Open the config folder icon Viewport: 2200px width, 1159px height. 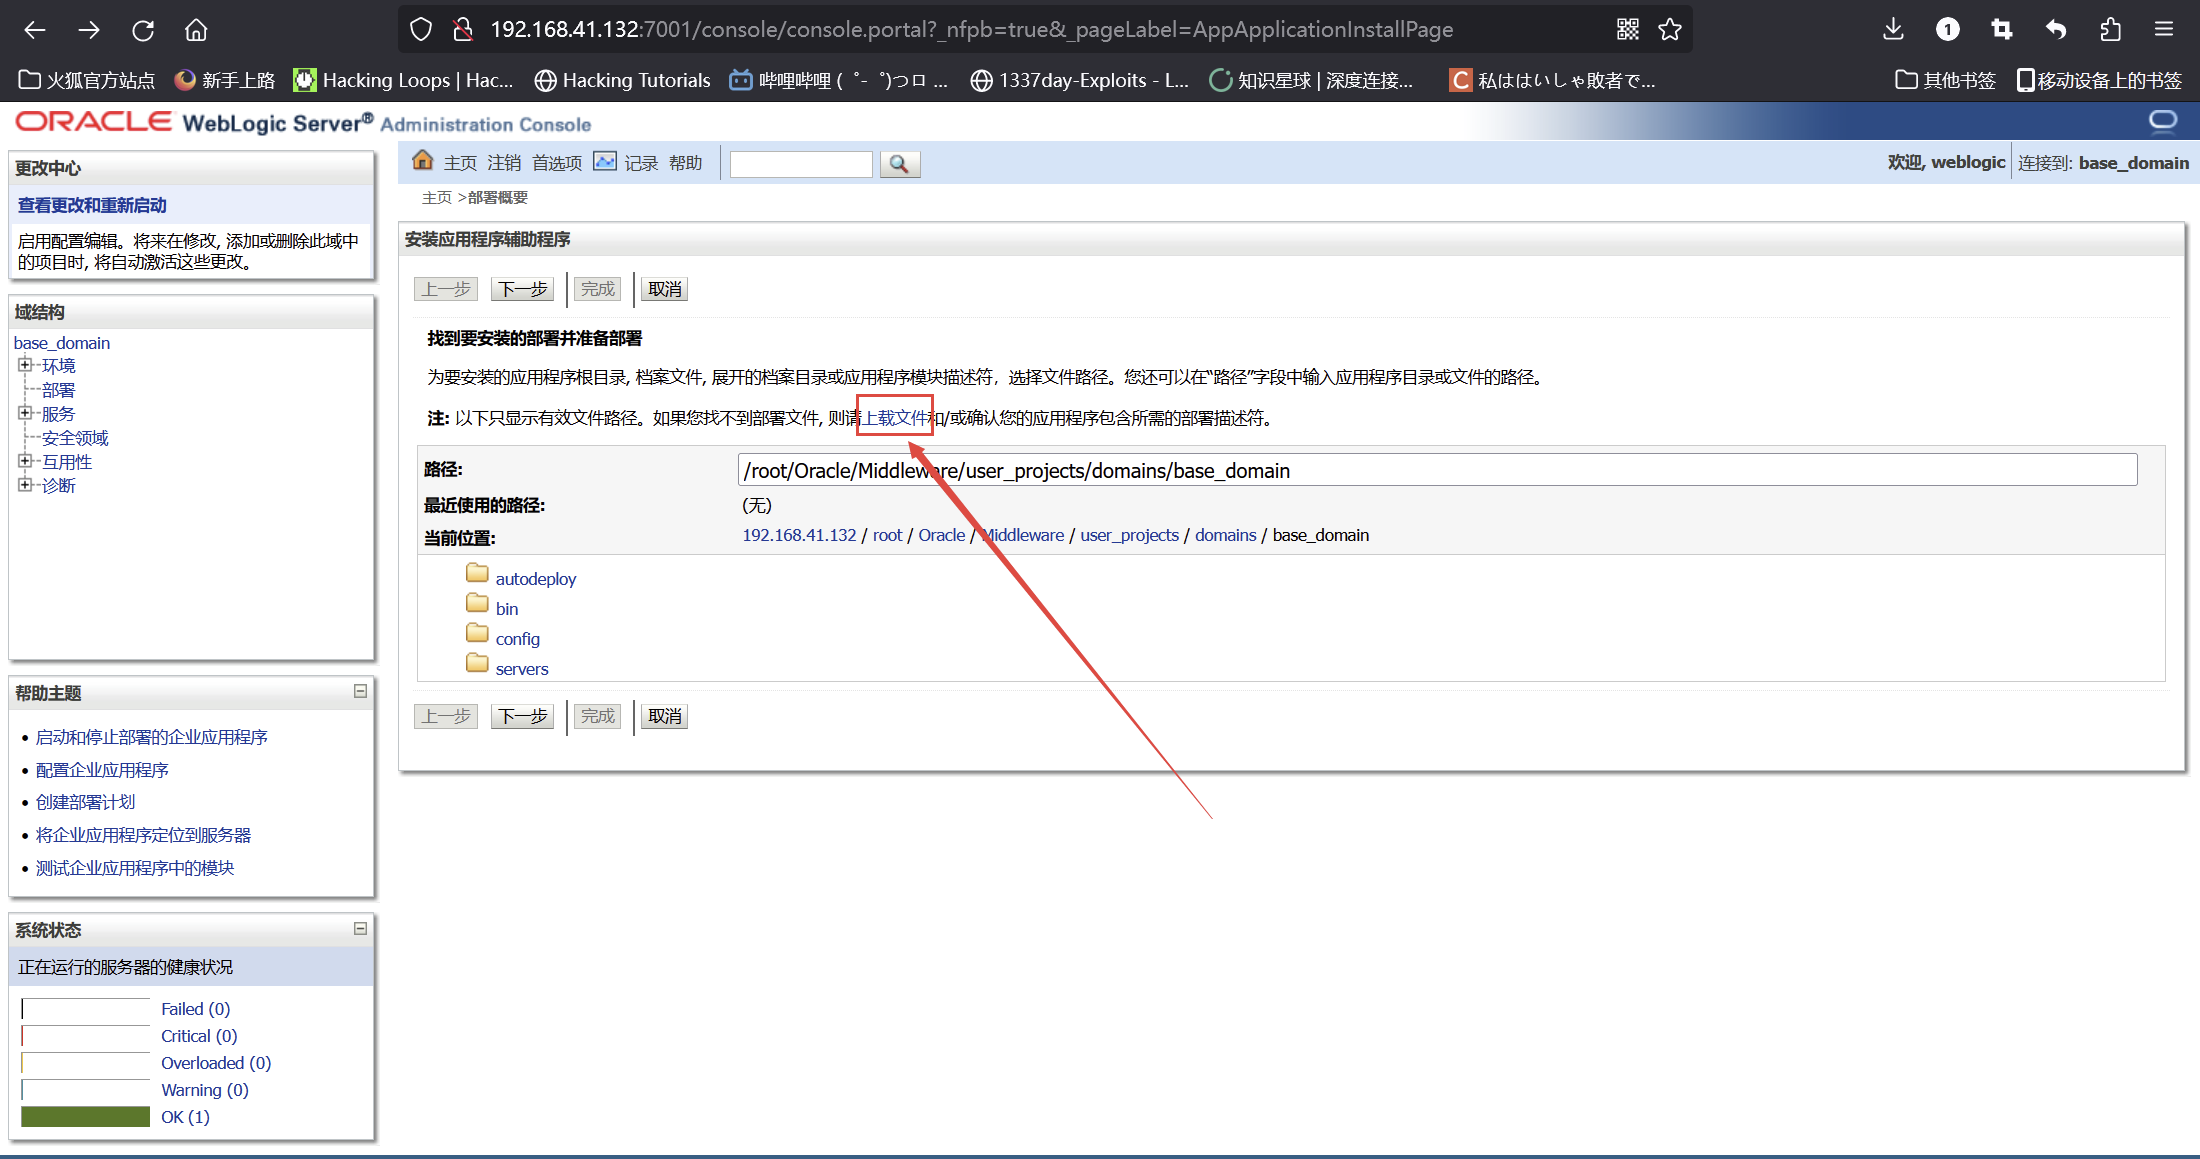477,634
